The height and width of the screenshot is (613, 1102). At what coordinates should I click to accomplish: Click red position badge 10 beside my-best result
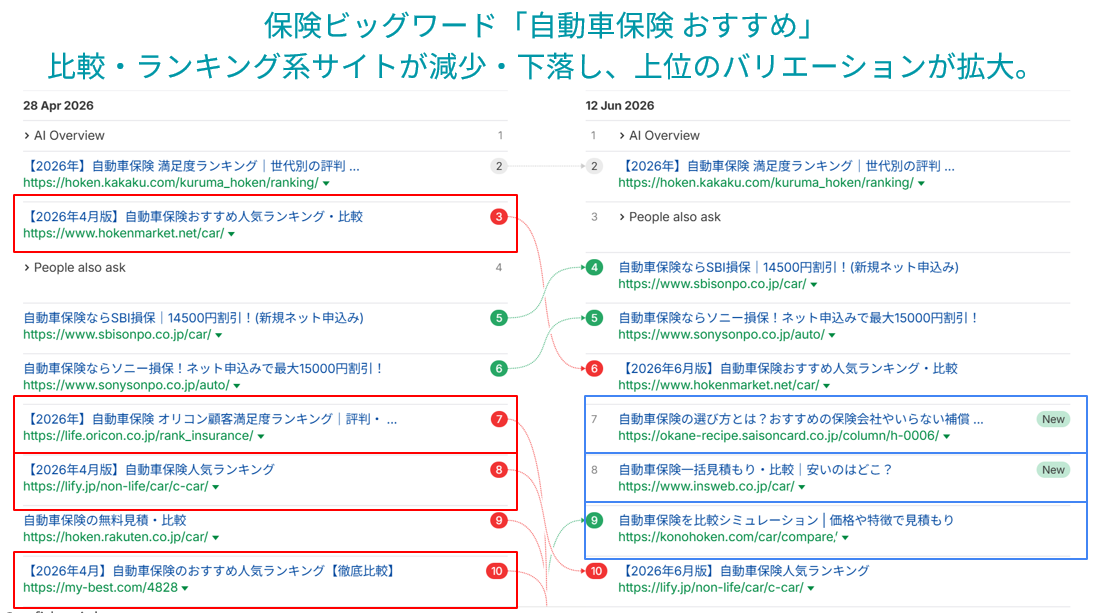click(497, 571)
